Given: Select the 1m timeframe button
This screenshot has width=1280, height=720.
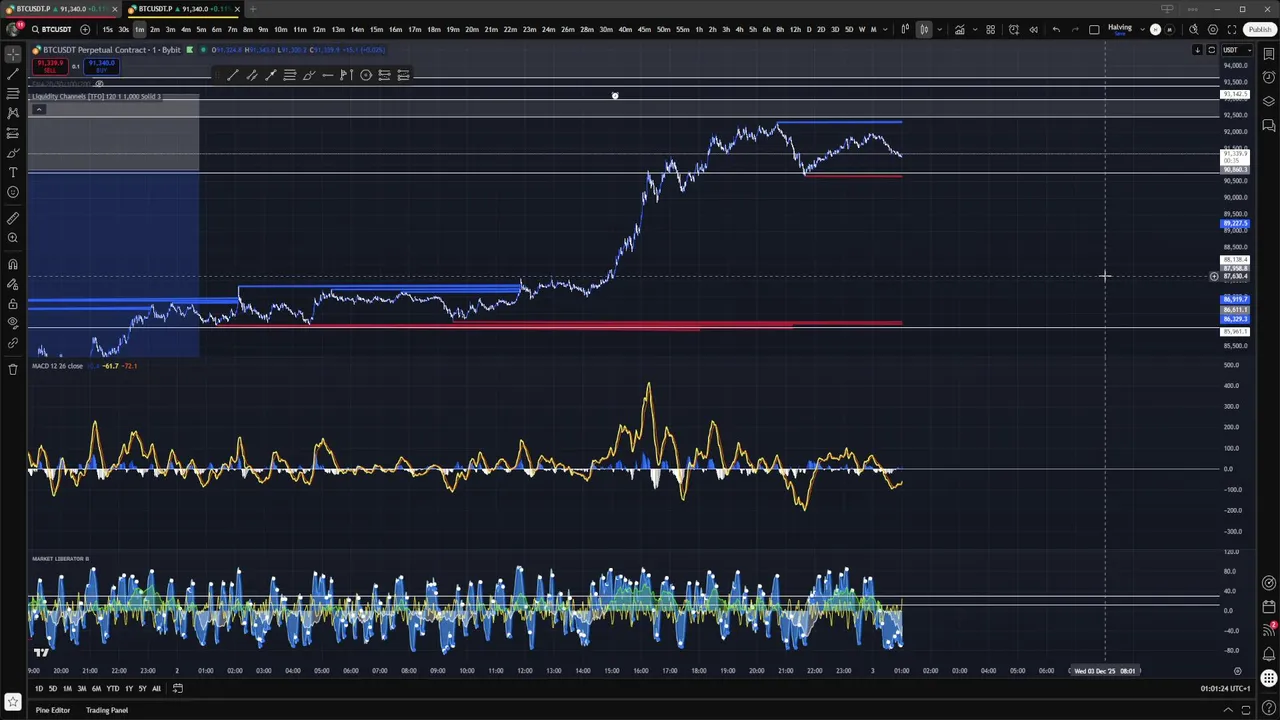Looking at the screenshot, I should (x=139, y=29).
